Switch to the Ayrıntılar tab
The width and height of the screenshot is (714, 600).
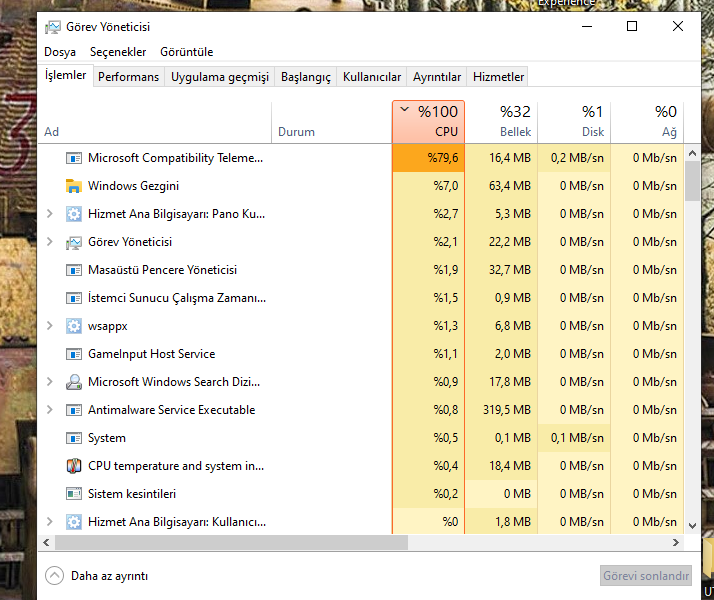click(x=437, y=77)
